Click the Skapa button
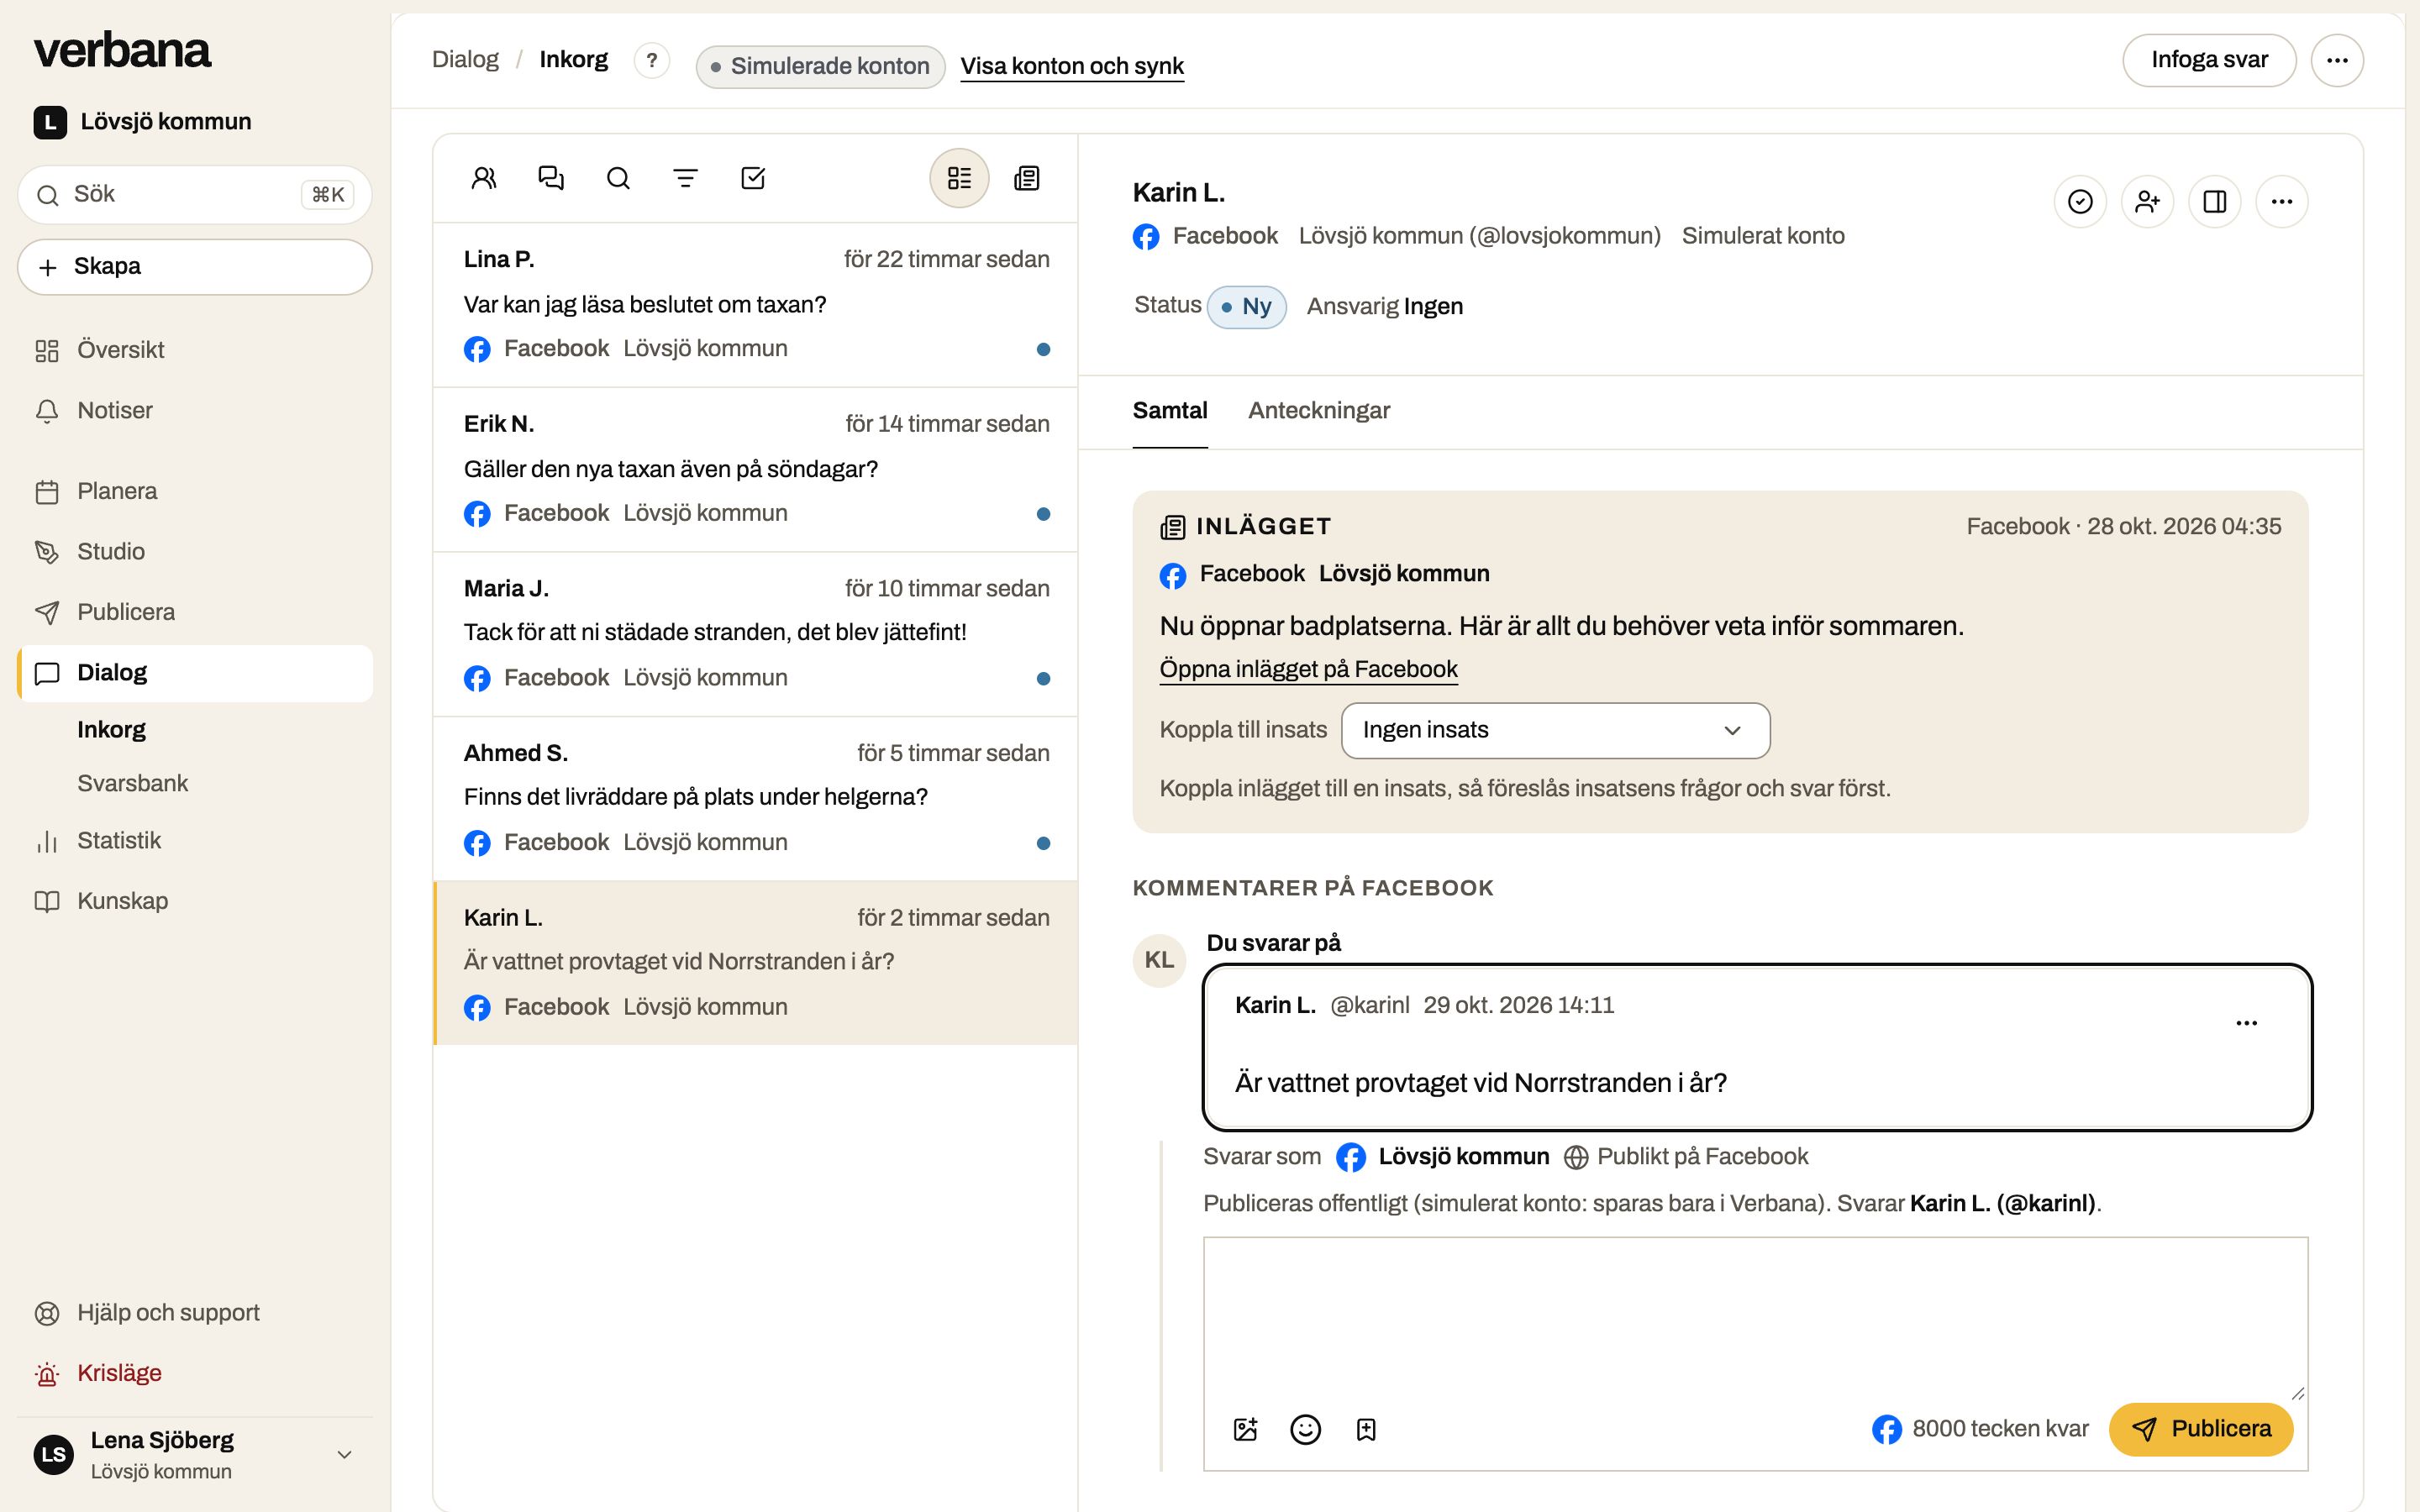 (195, 267)
